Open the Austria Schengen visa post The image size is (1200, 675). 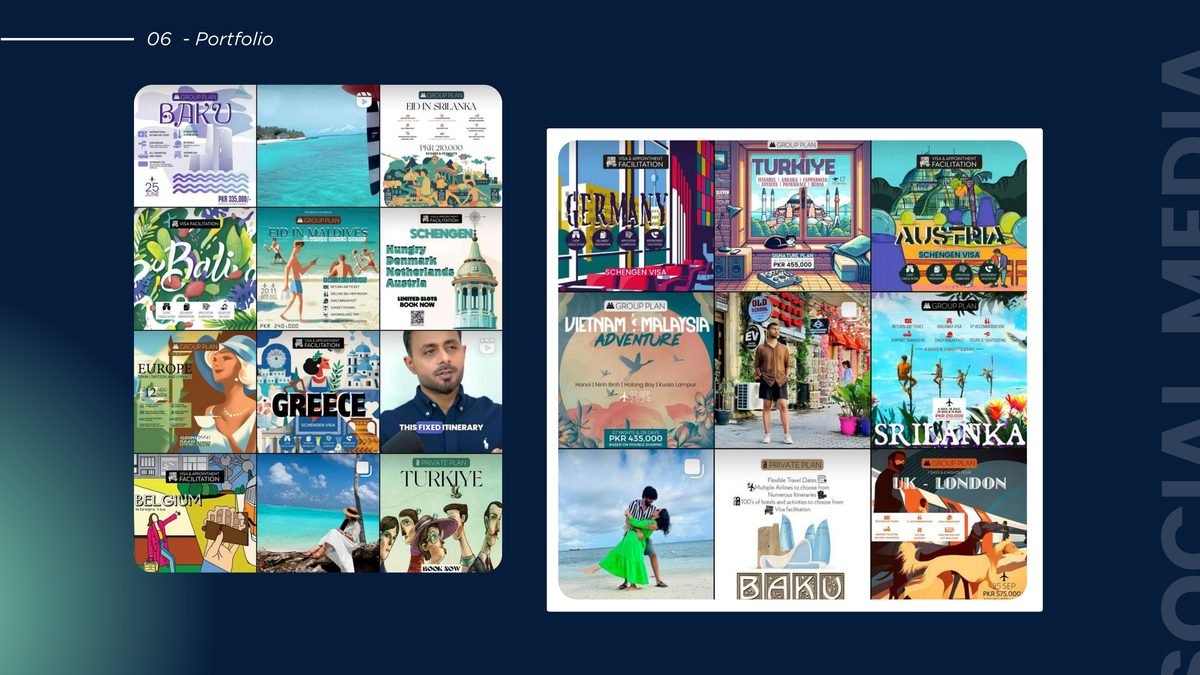coord(949,215)
